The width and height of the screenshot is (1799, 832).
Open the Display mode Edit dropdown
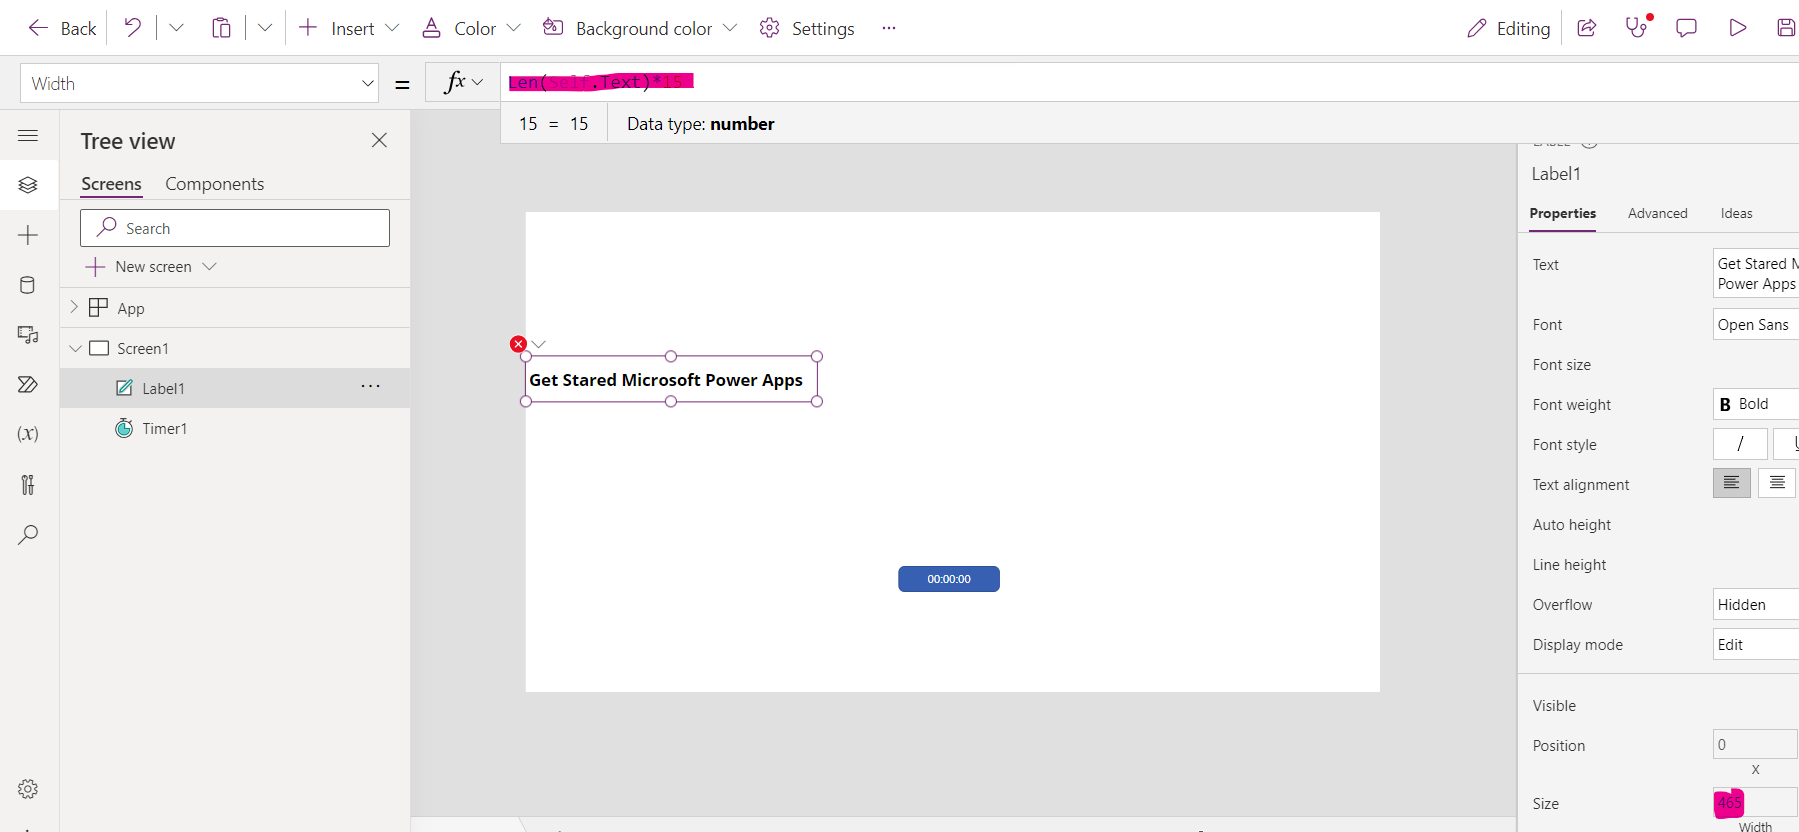click(x=1756, y=644)
